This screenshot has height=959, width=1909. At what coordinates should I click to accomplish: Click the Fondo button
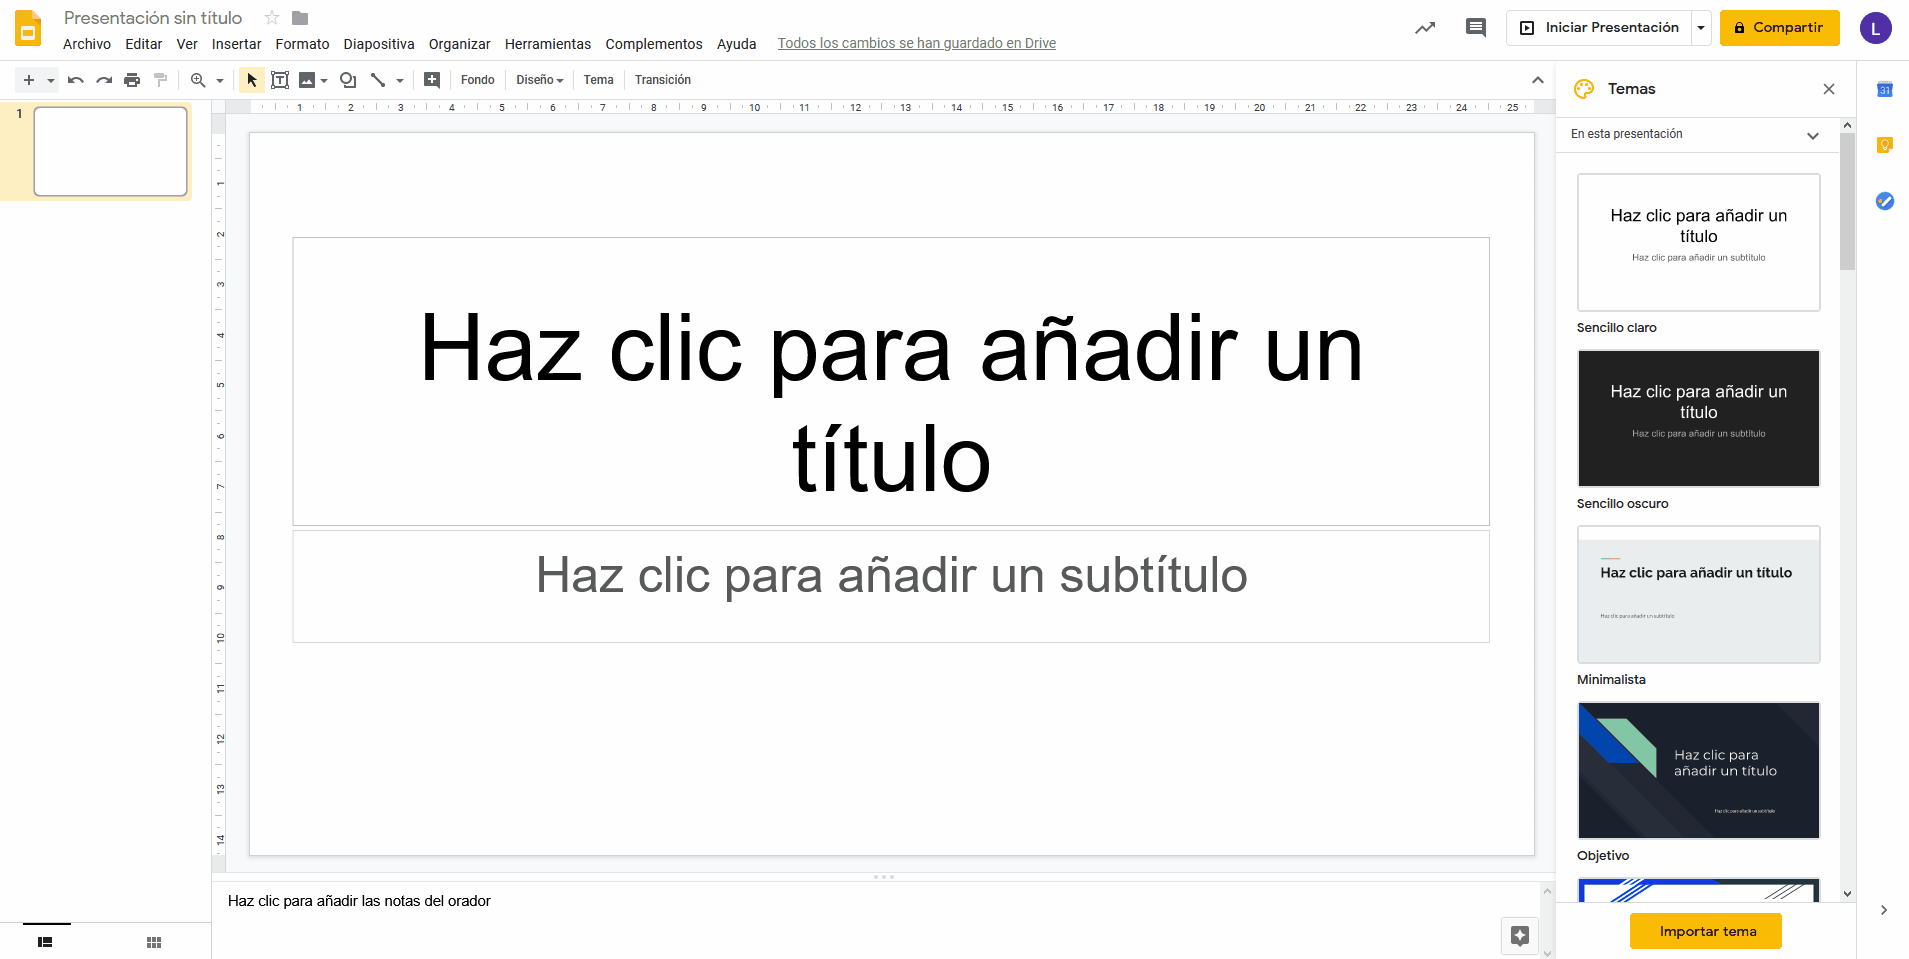[478, 80]
